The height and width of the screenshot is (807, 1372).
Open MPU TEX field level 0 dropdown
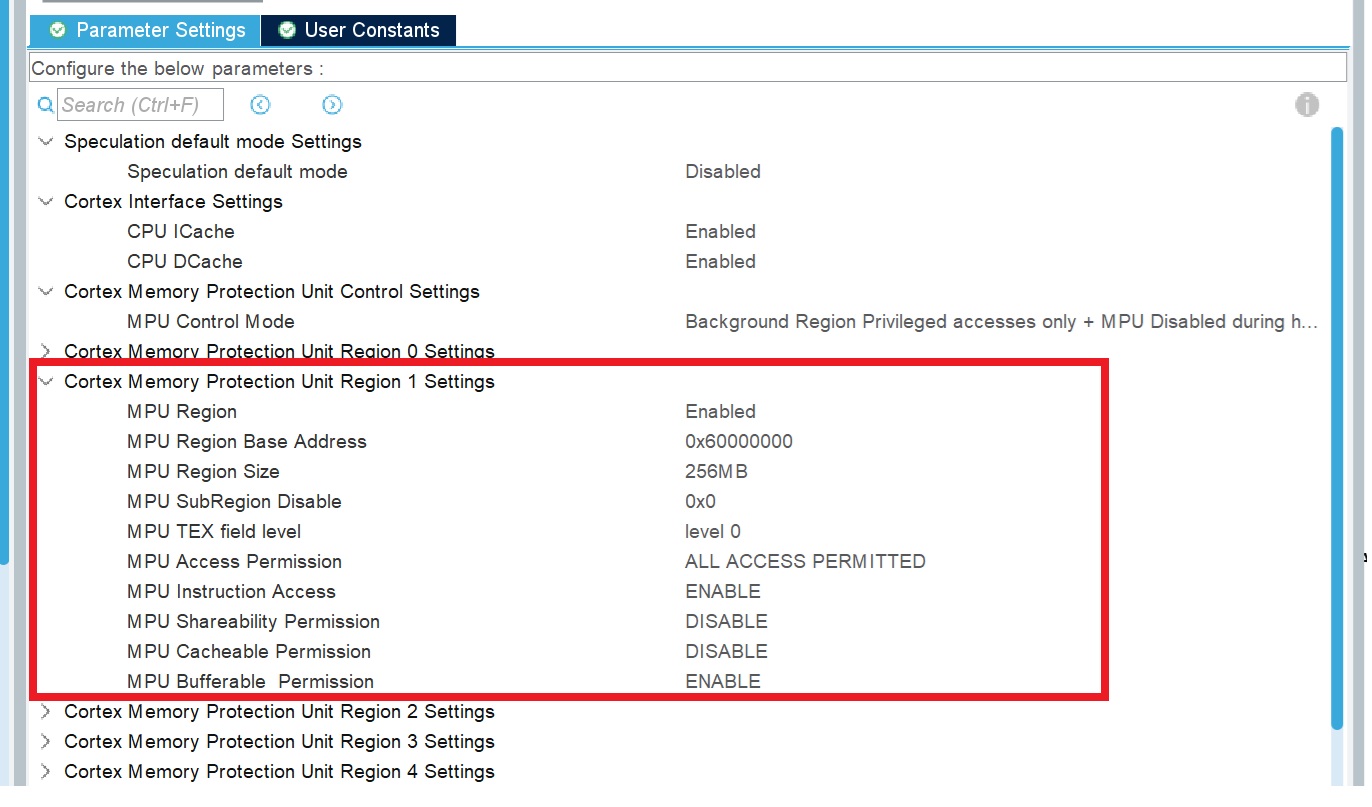[x=713, y=531]
